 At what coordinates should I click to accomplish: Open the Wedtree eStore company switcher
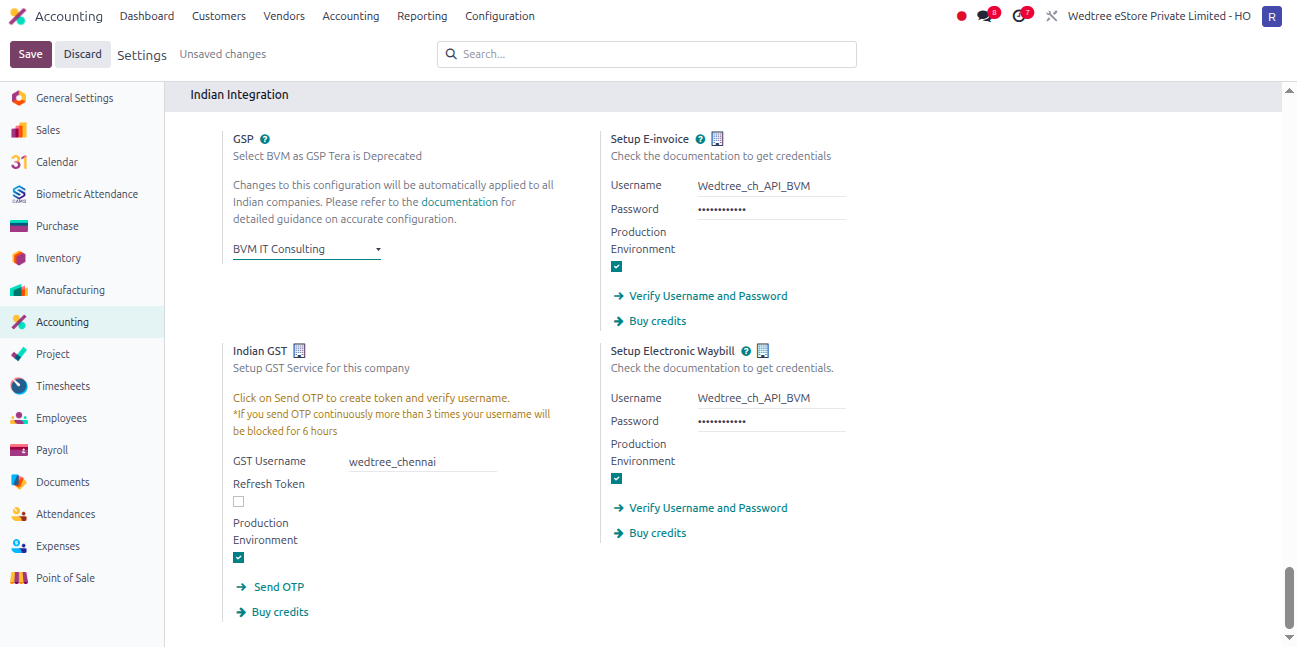pyautogui.click(x=1159, y=16)
